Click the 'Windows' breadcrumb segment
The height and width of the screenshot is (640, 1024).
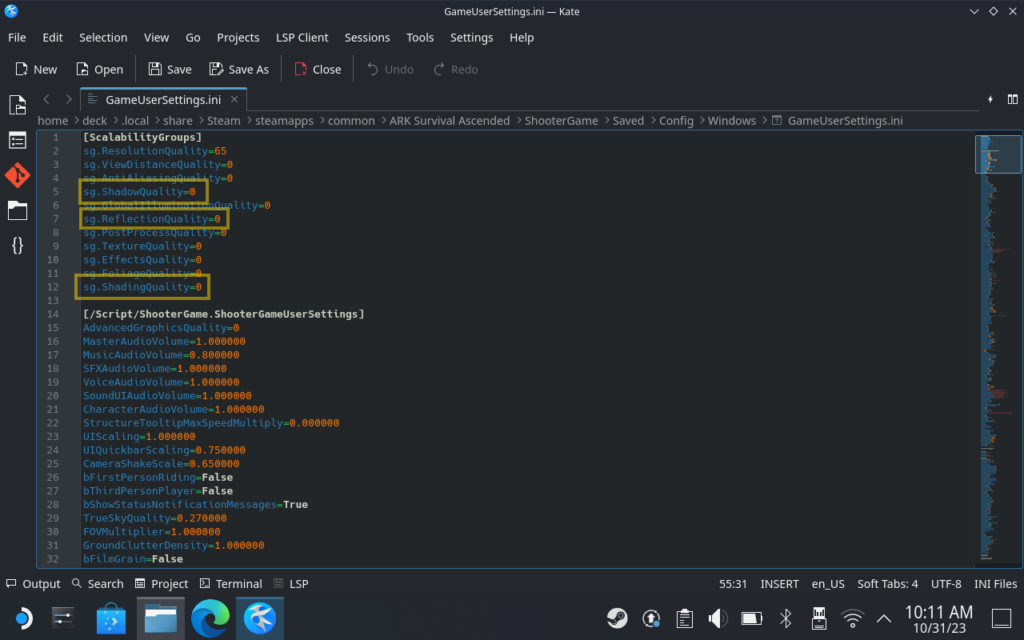[731, 121]
